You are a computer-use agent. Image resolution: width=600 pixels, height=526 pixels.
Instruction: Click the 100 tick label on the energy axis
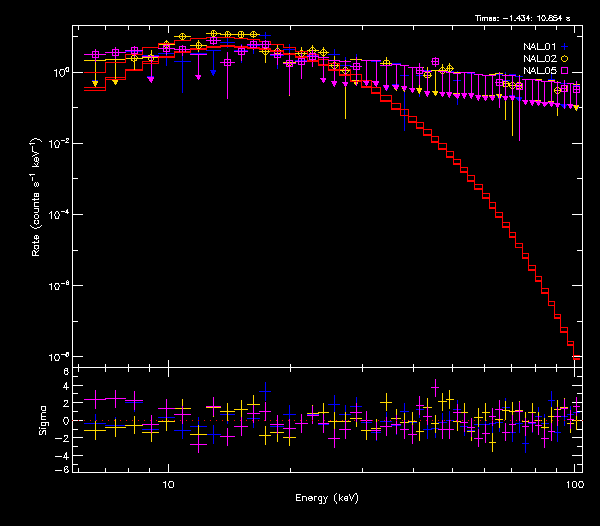tap(573, 484)
